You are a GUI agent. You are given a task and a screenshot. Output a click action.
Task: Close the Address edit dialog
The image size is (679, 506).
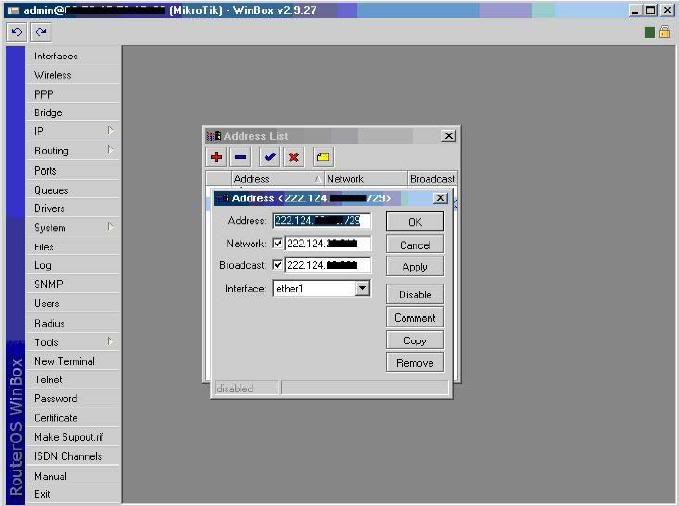440,198
